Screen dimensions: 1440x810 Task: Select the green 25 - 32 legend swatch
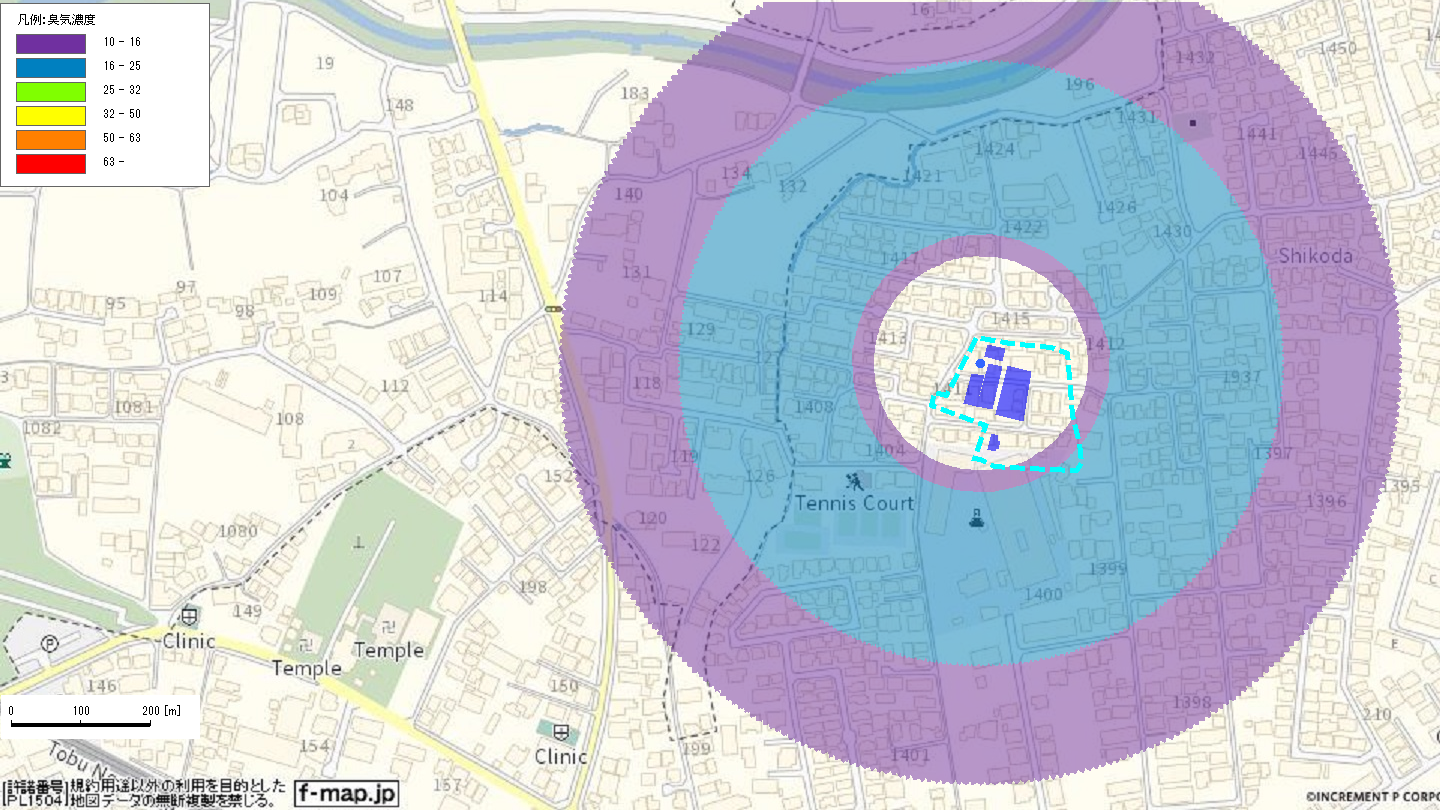click(x=51, y=91)
